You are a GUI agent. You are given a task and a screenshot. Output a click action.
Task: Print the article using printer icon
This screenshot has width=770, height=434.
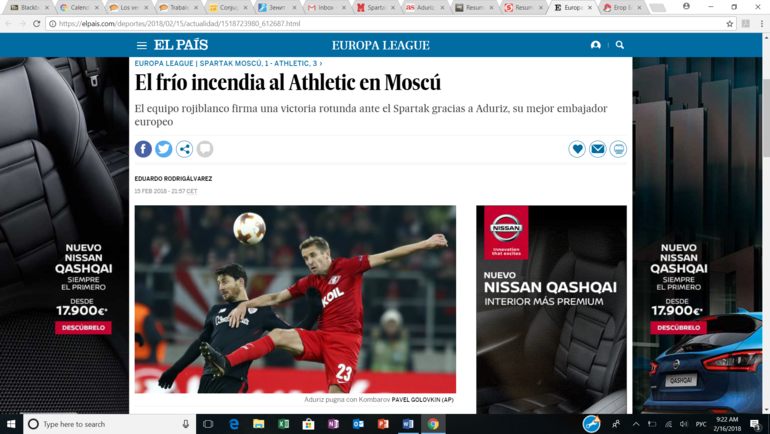tap(618, 149)
